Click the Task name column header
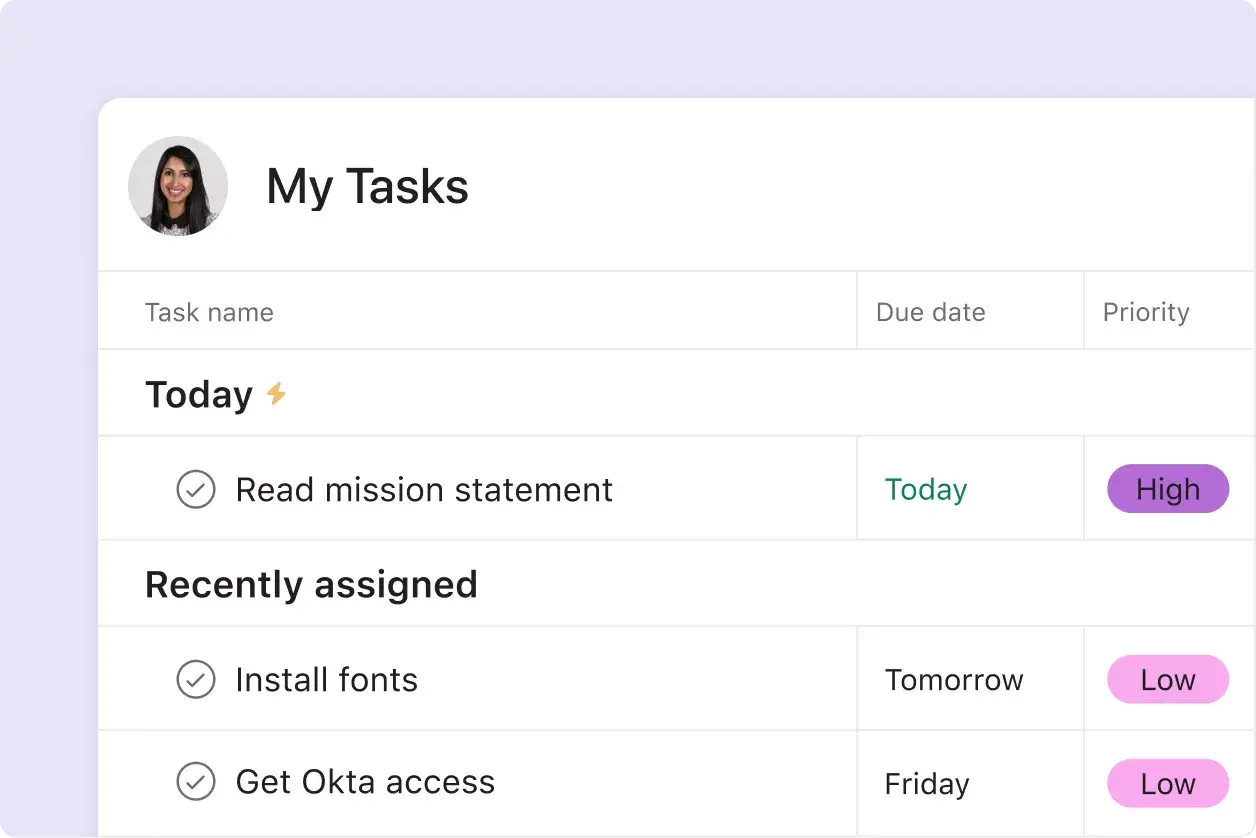Viewport: 1256px width, 838px height. [209, 312]
